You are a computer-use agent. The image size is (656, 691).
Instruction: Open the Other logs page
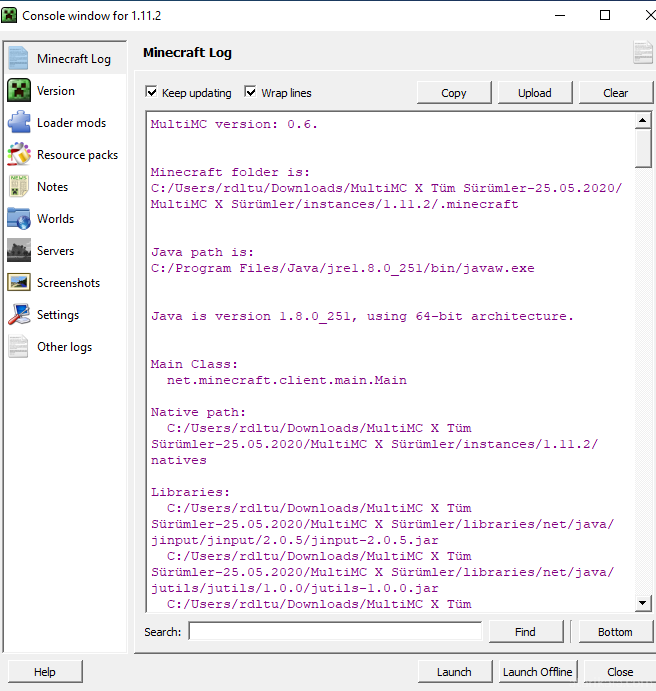click(66, 346)
